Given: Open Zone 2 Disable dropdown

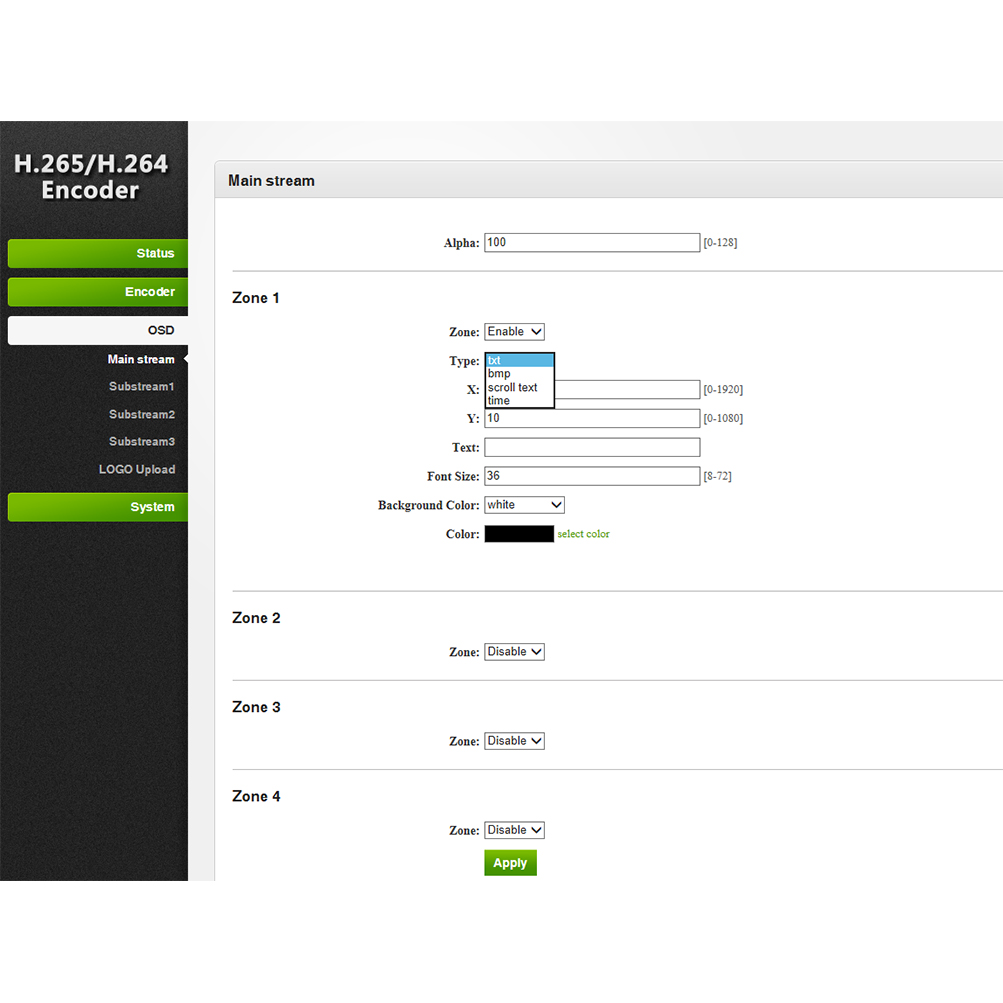Looking at the screenshot, I should coord(514,652).
